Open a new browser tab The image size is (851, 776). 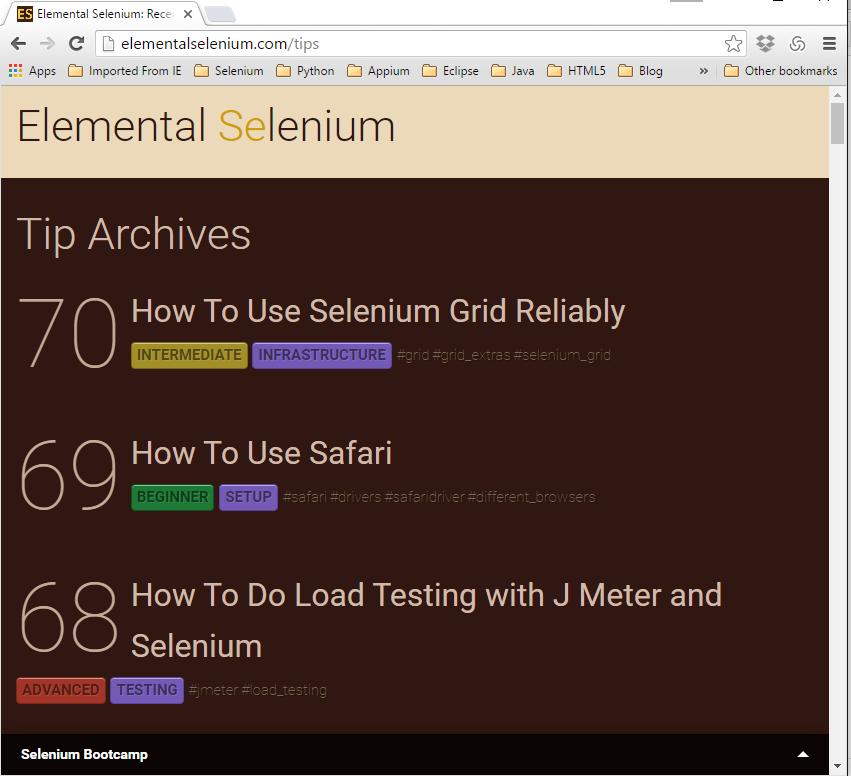[218, 14]
